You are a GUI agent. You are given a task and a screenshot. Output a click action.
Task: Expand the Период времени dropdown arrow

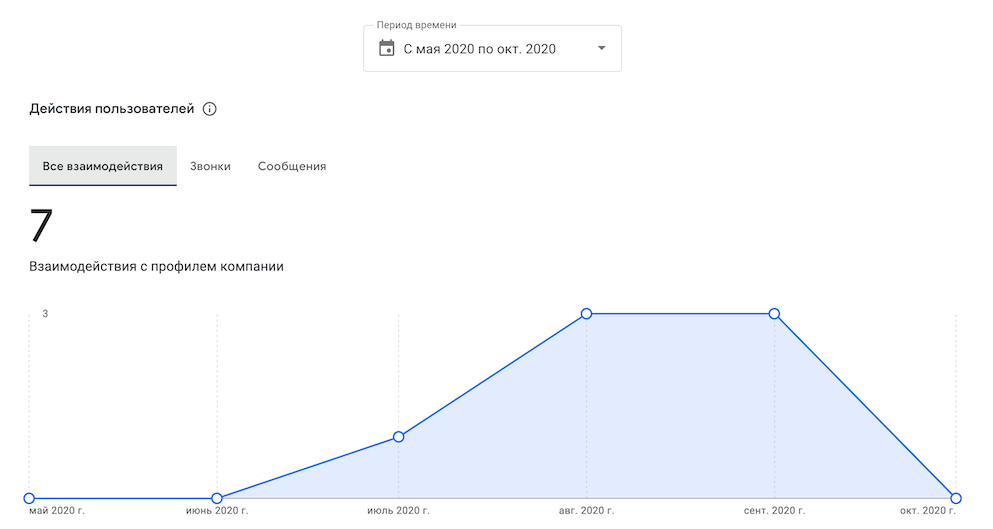pyautogui.click(x=602, y=48)
